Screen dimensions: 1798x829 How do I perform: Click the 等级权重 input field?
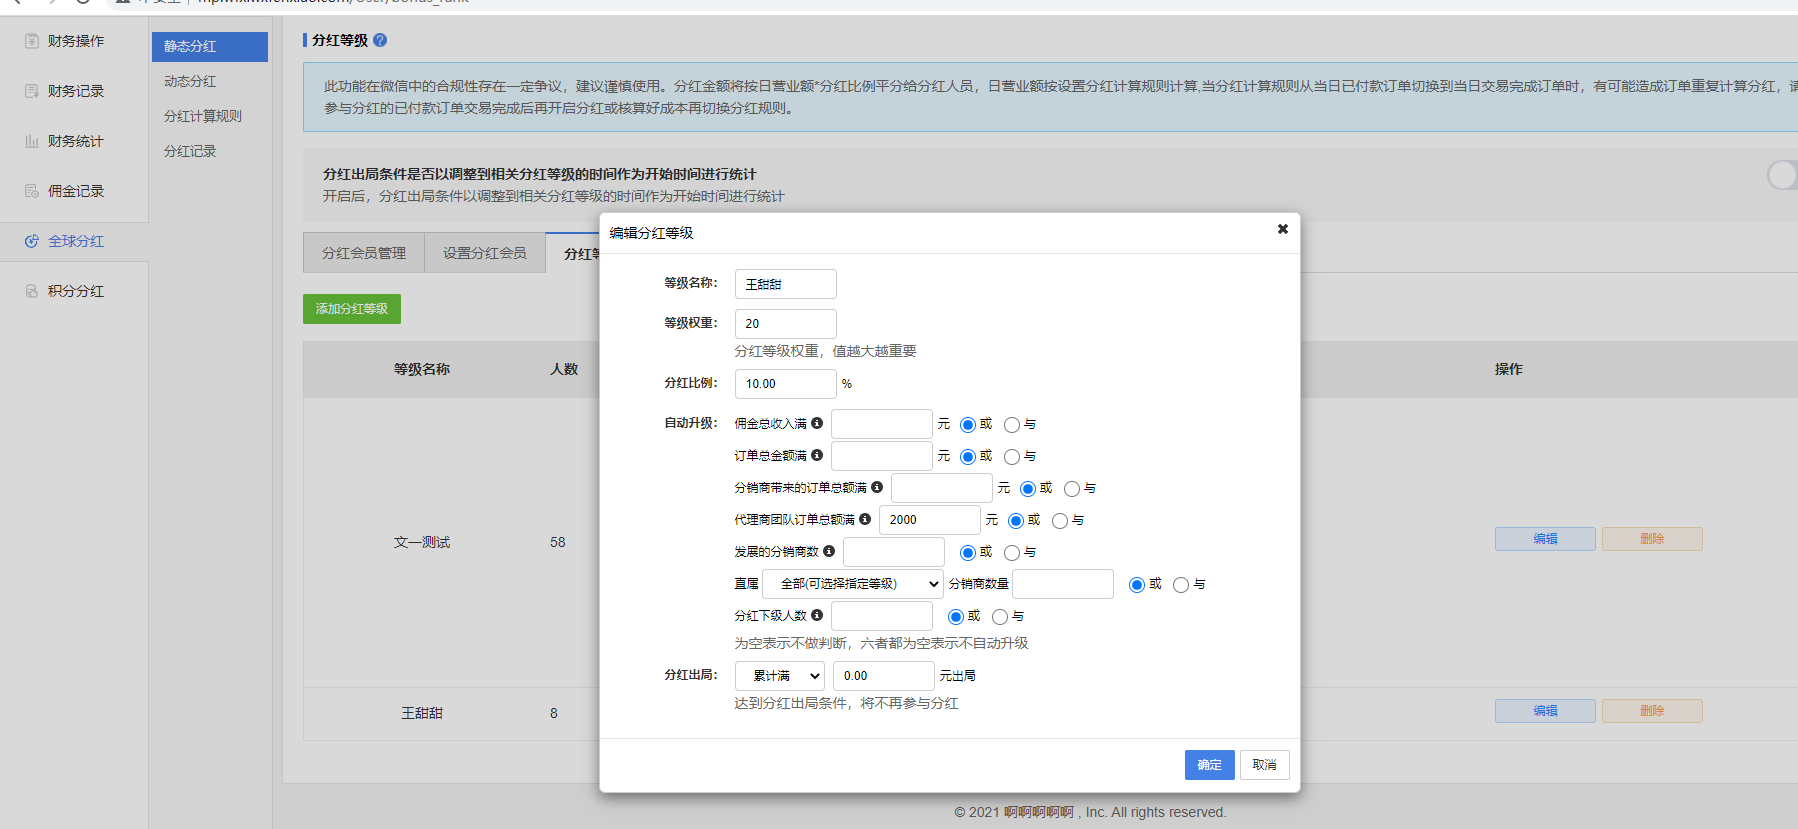tap(785, 324)
